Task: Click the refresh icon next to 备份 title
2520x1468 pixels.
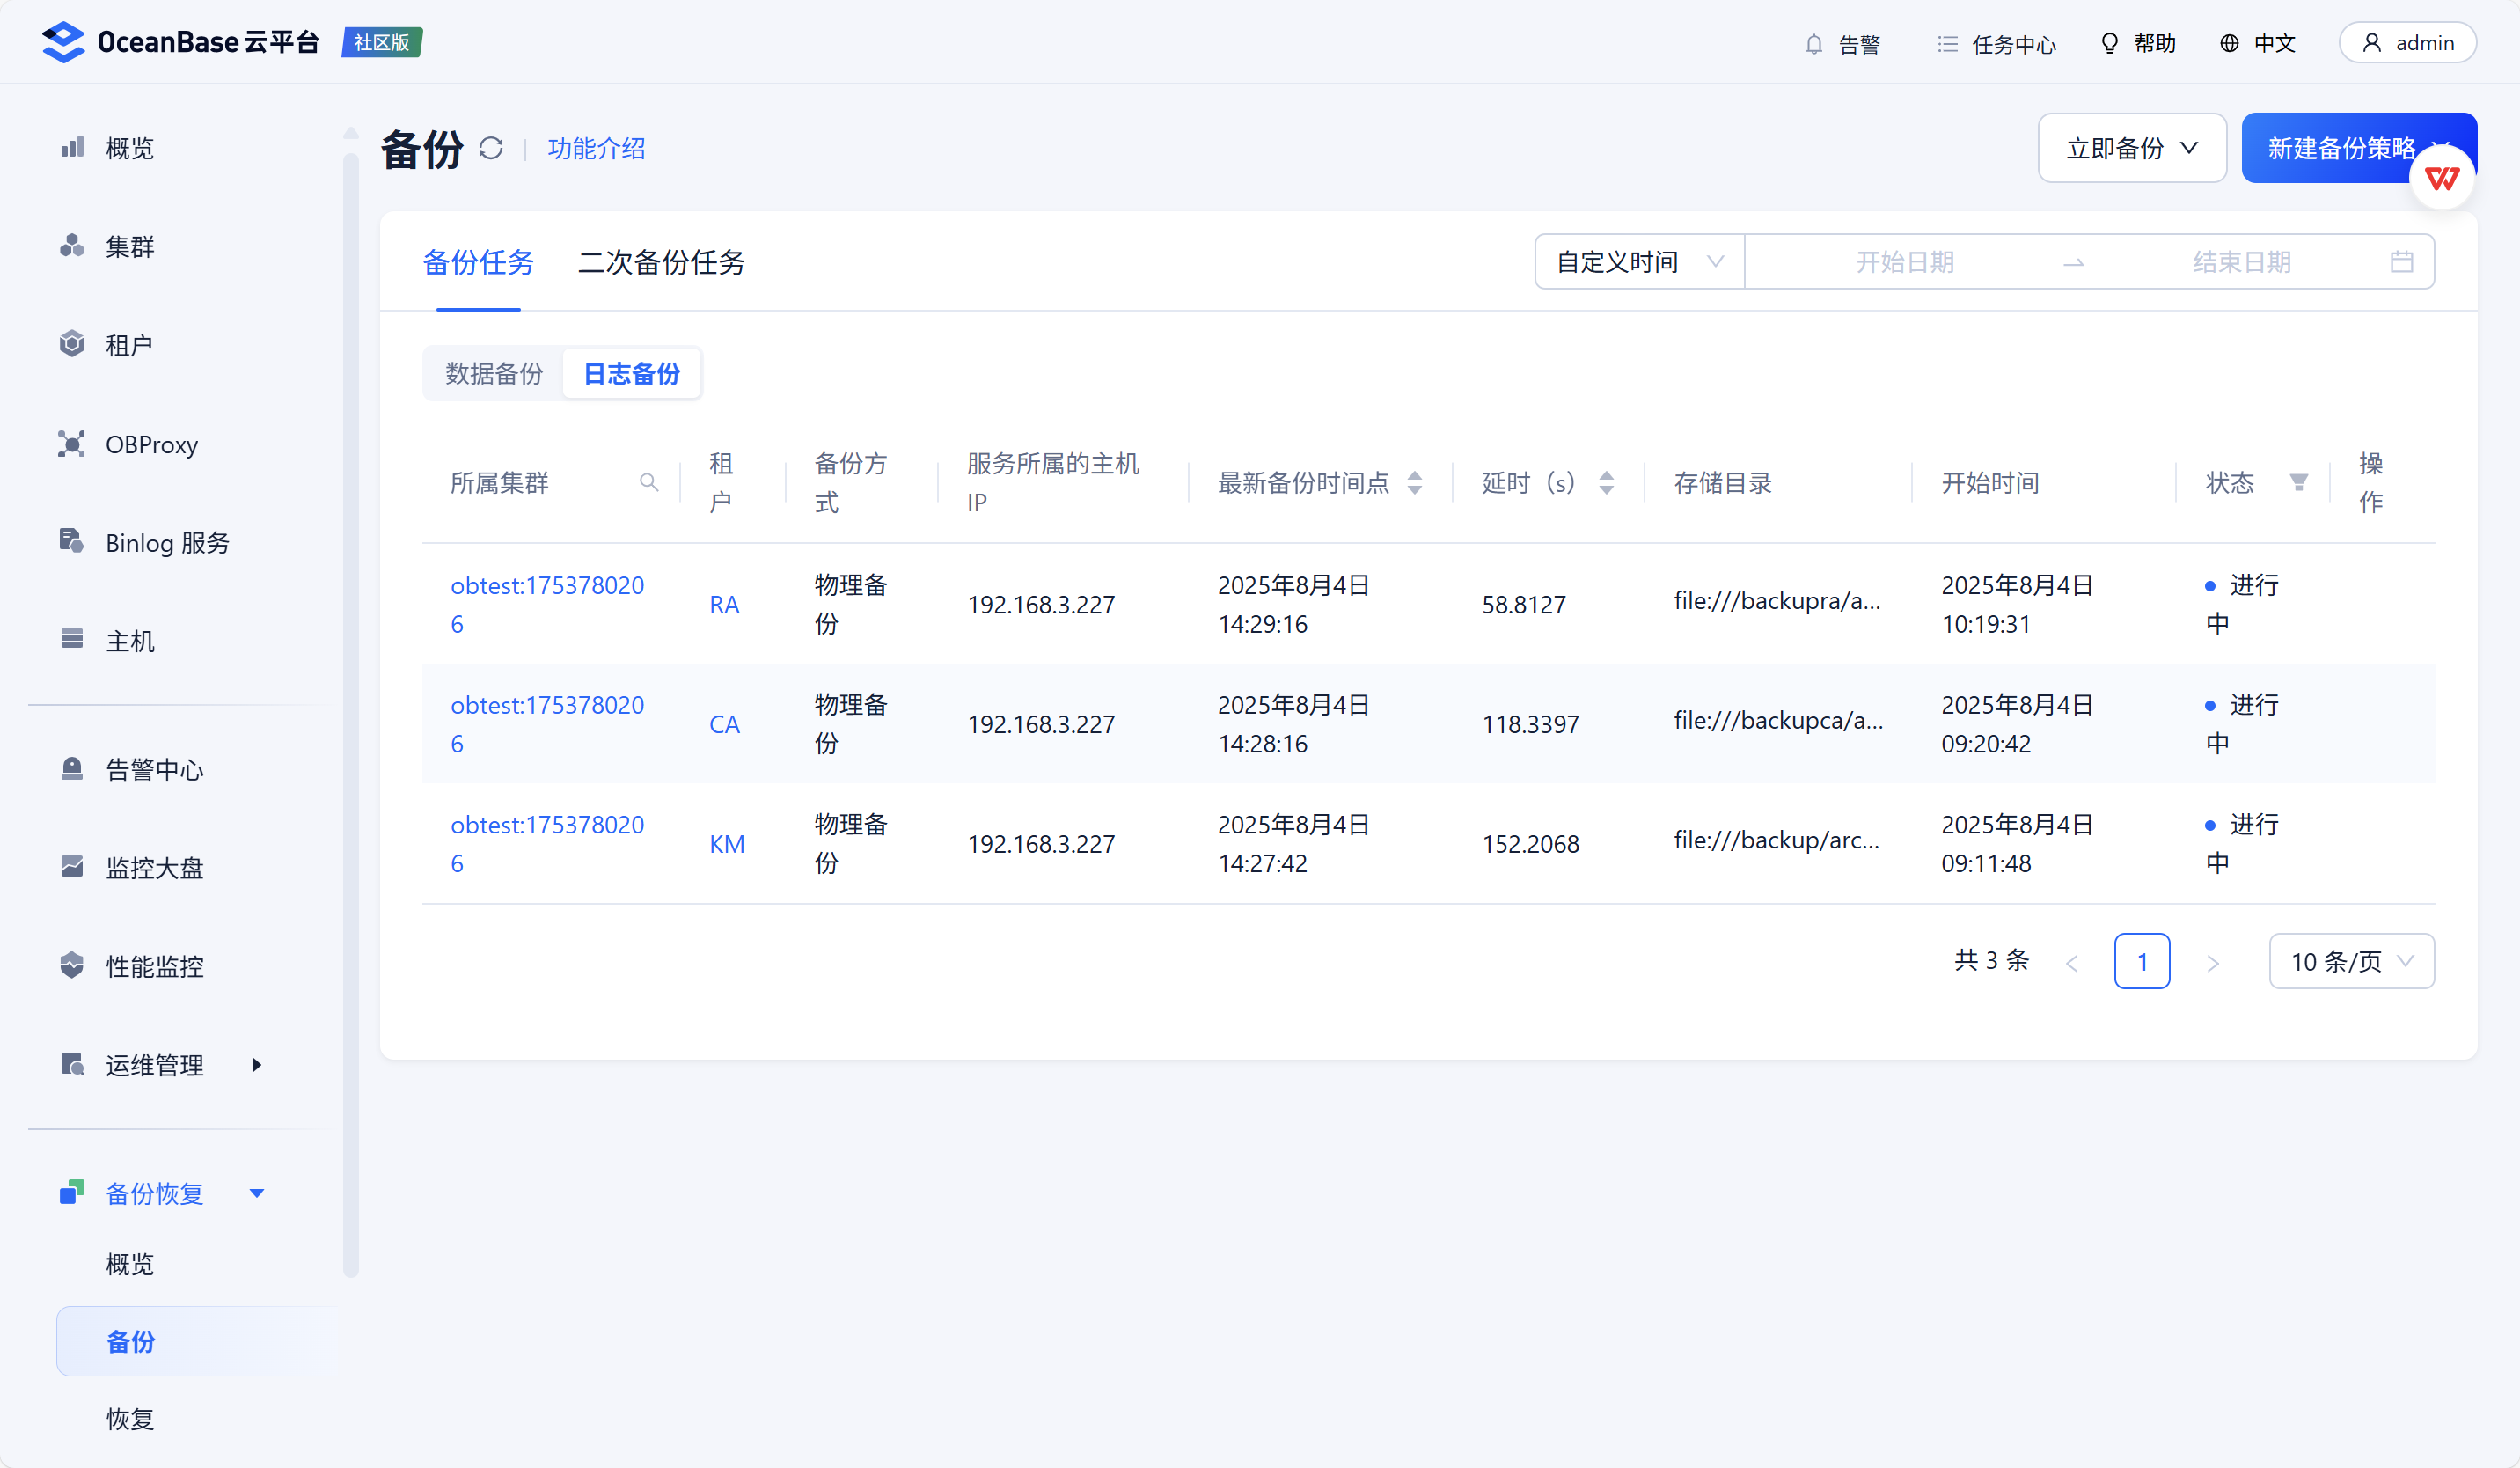Action: [490, 148]
